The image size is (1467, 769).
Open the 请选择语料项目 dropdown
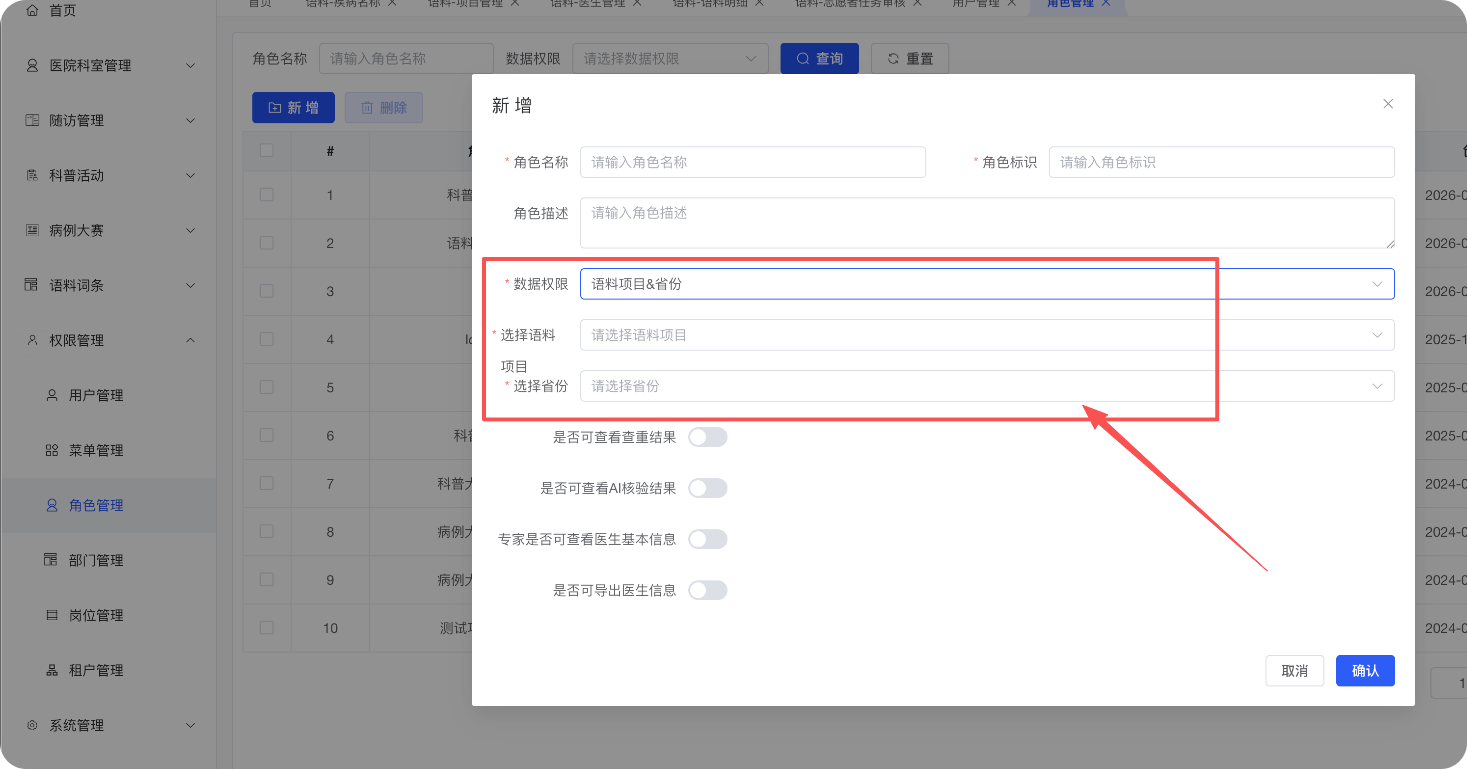click(987, 335)
